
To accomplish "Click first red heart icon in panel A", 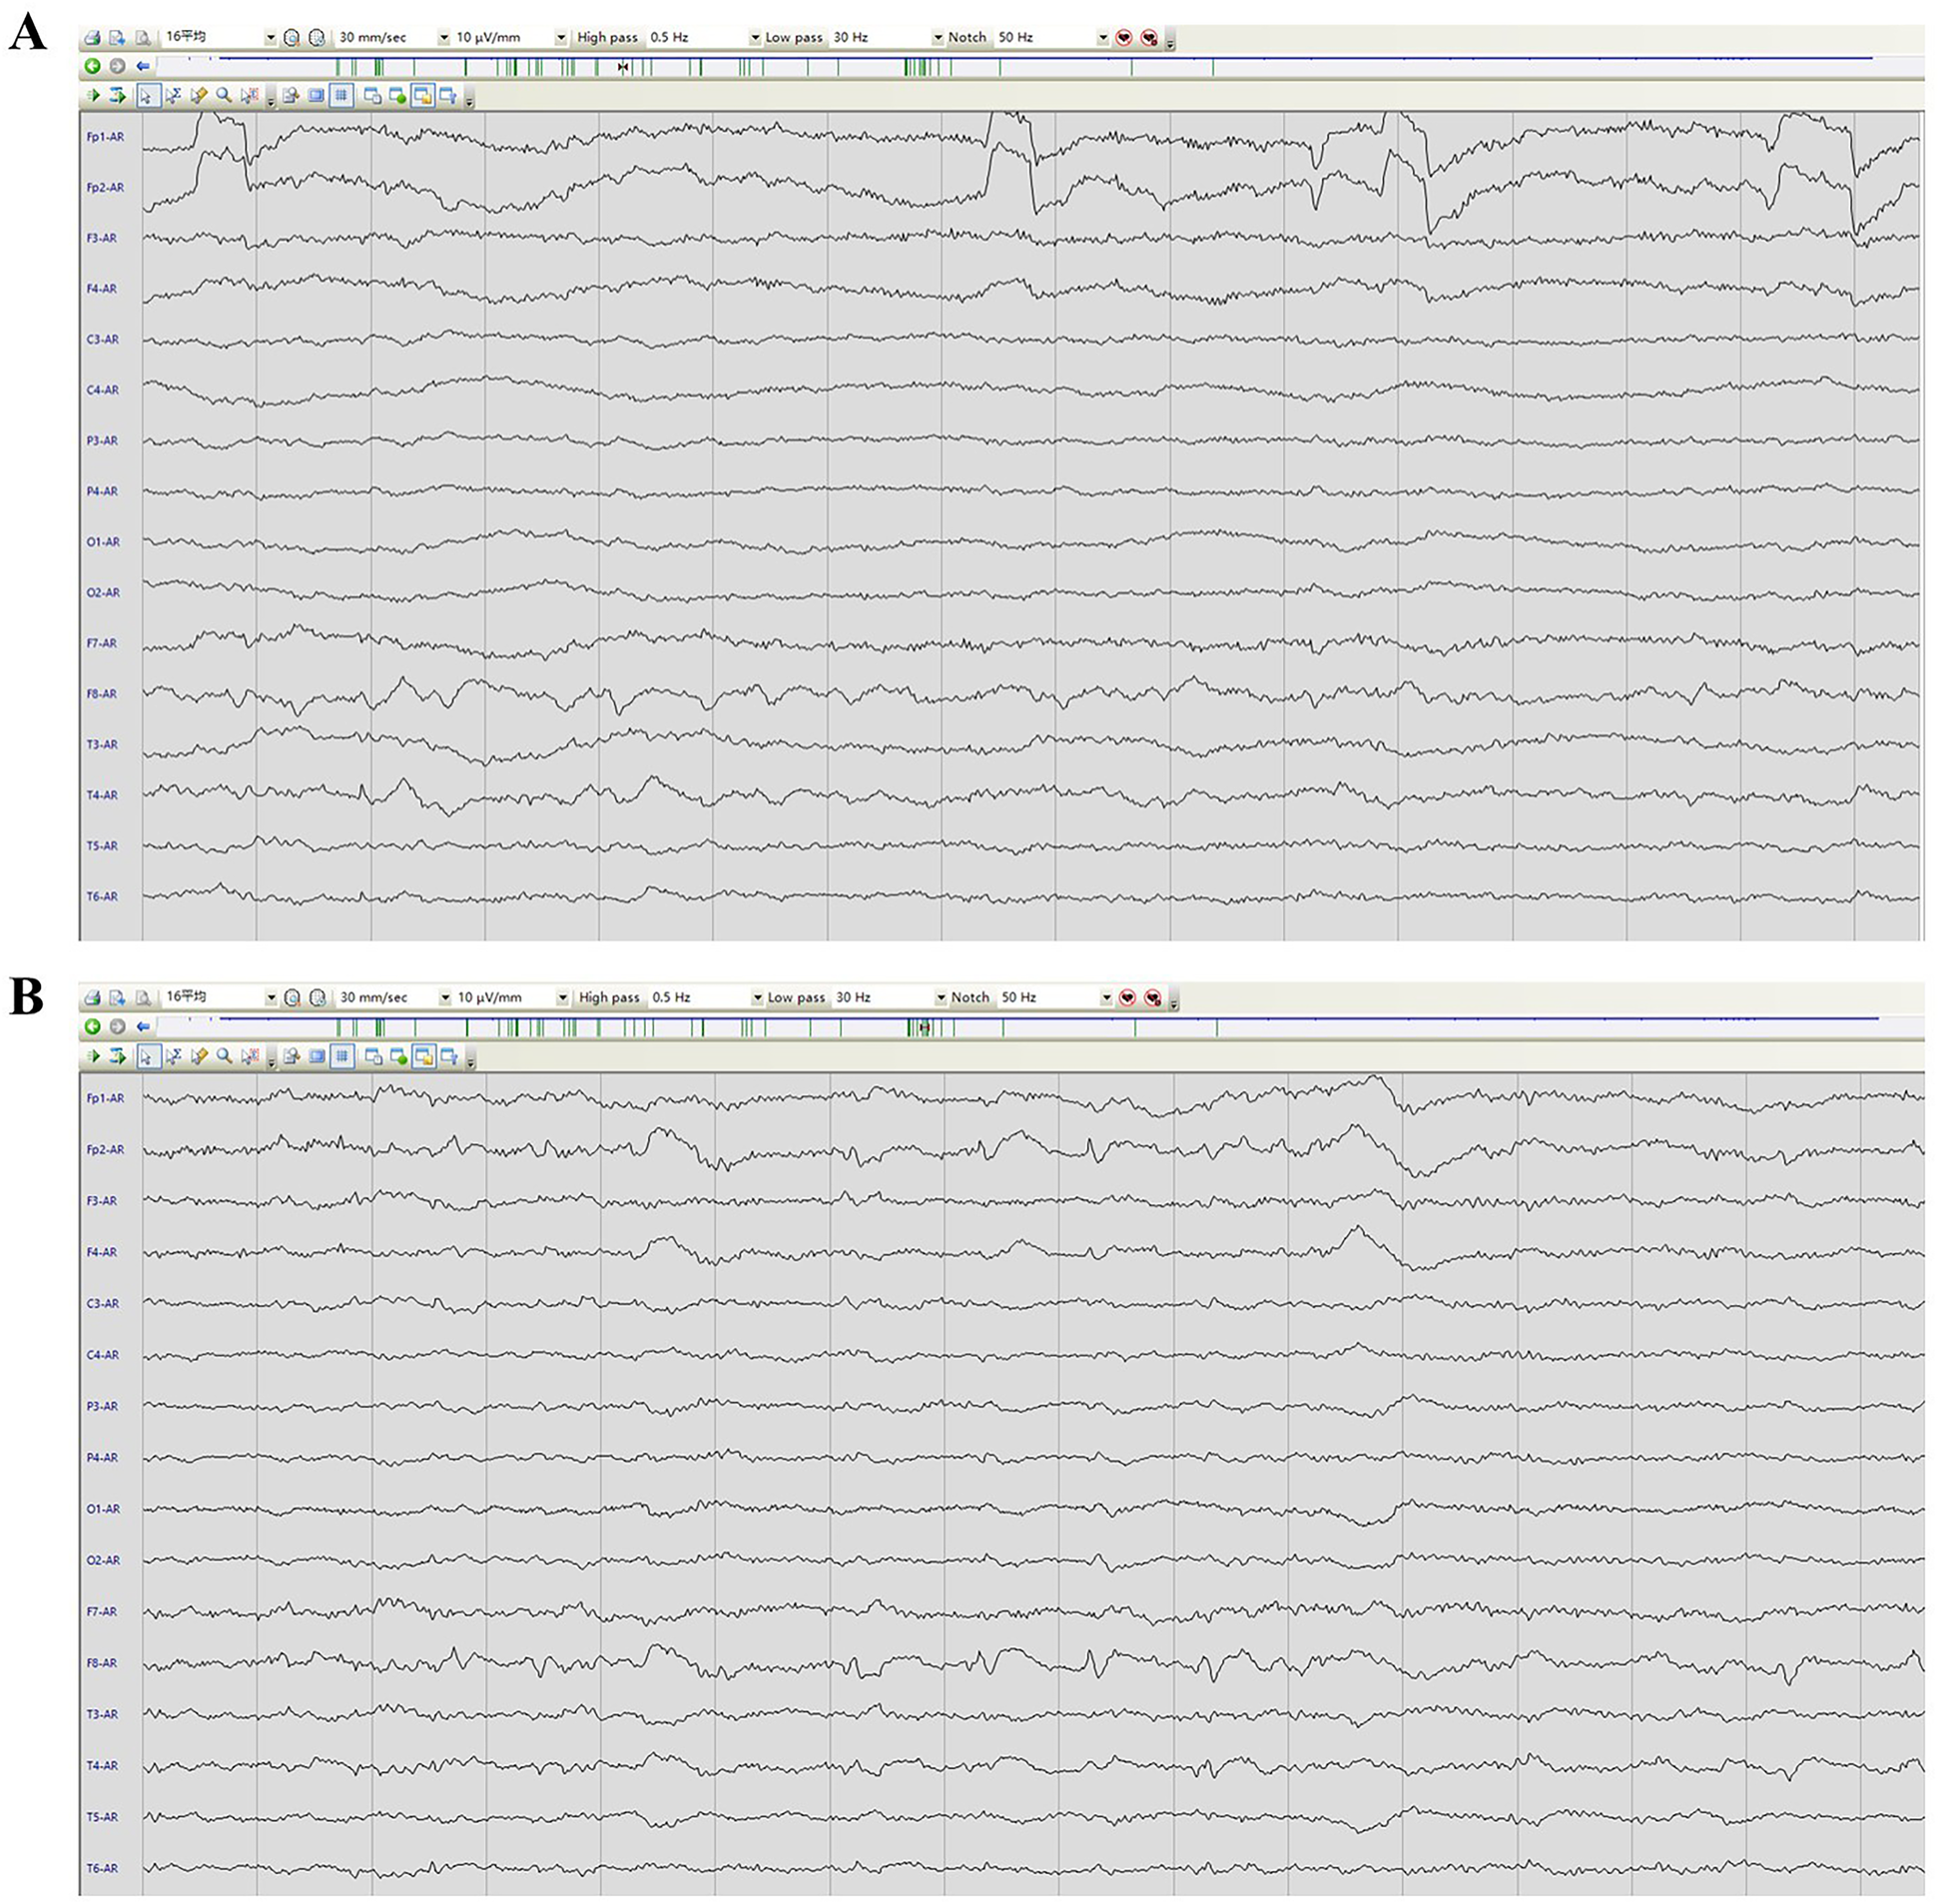I will pos(1123,38).
